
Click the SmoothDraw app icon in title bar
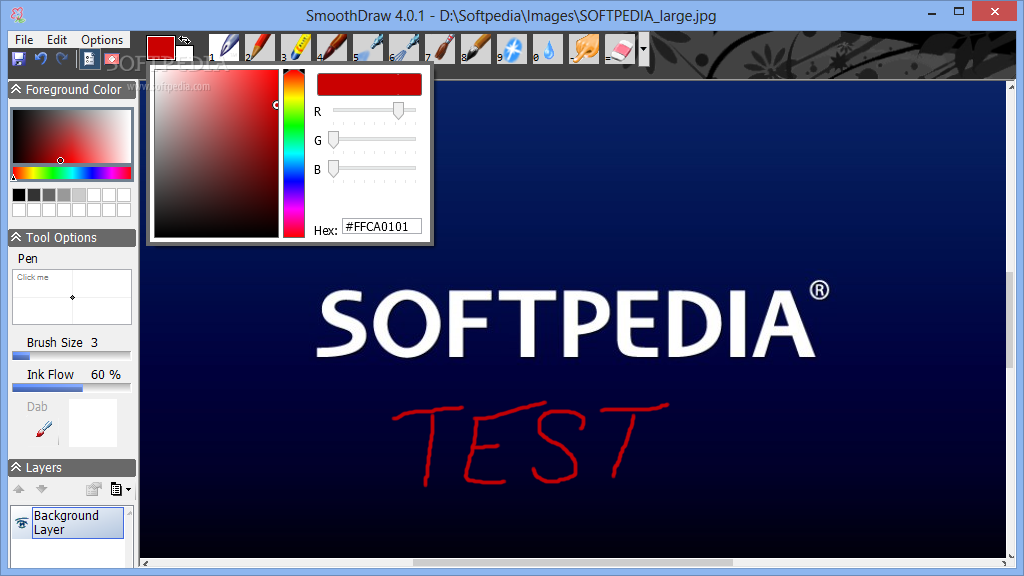[18, 14]
